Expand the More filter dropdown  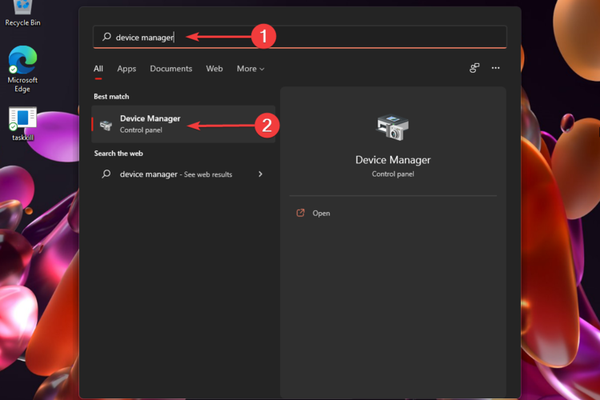pyautogui.click(x=250, y=69)
